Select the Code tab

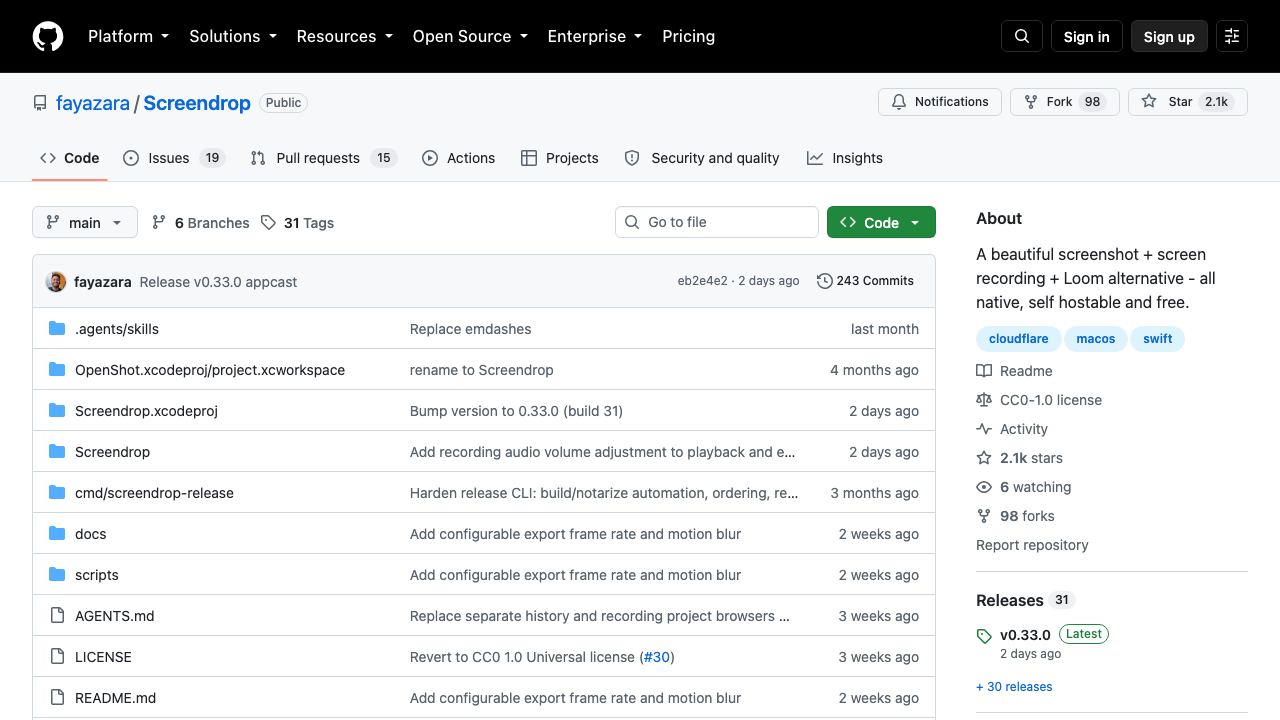(70, 158)
